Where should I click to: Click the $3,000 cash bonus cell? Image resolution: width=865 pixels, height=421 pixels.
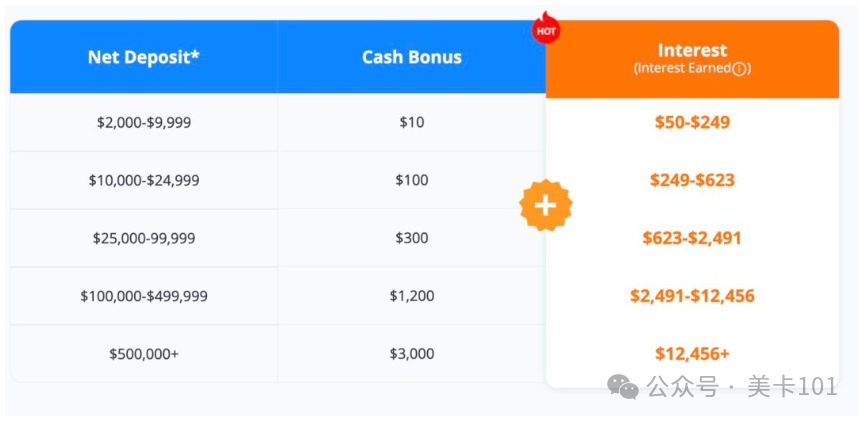click(412, 354)
